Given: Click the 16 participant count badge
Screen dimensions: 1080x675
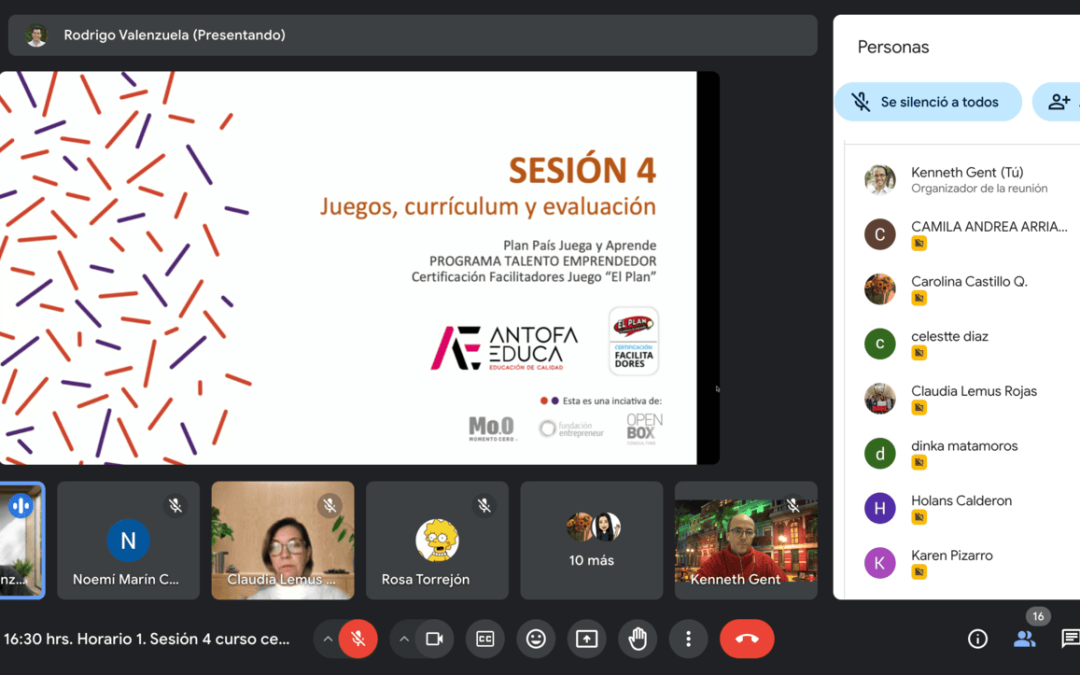Looking at the screenshot, I should (1038, 616).
